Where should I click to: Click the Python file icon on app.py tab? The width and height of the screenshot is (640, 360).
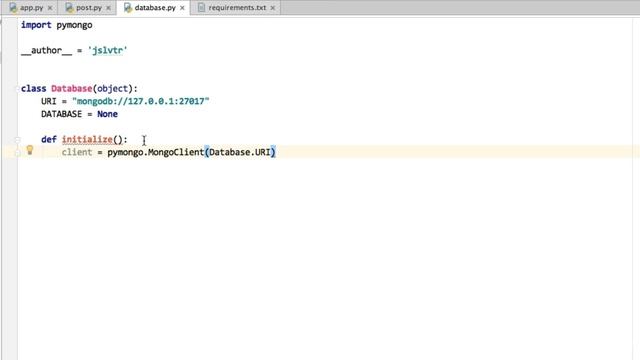pyautogui.click(x=13, y=8)
